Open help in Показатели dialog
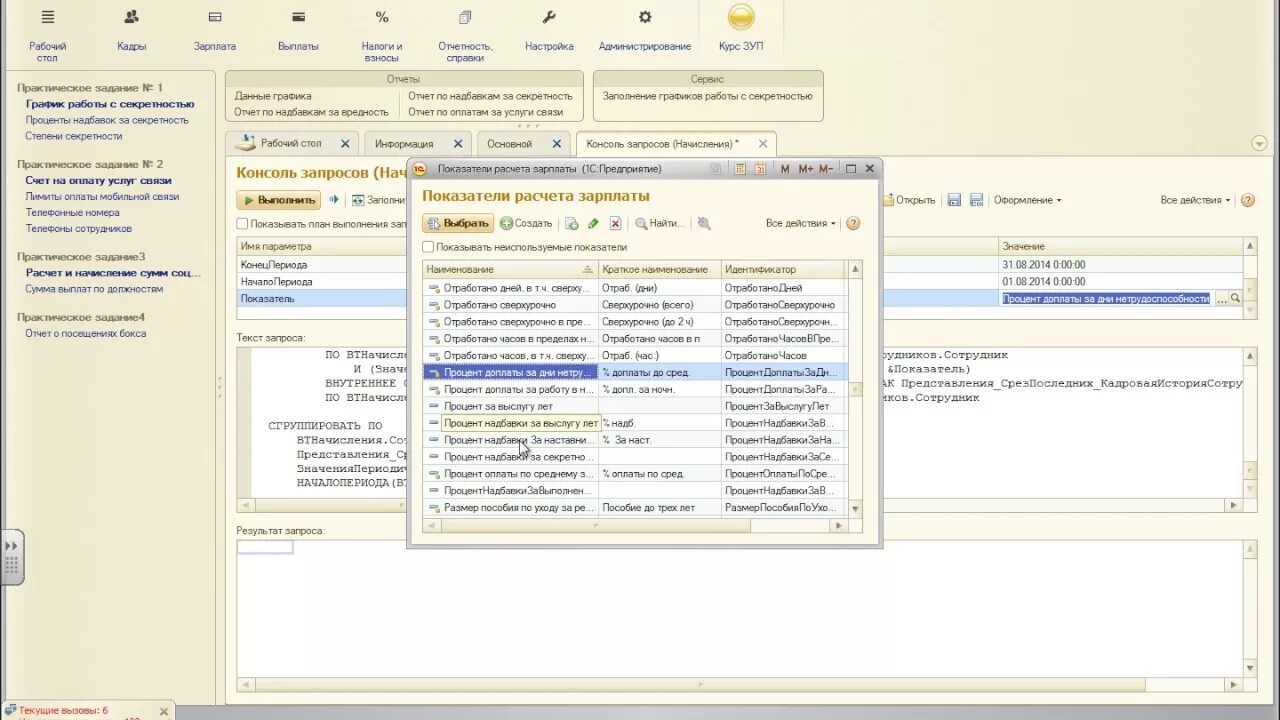 [853, 224]
